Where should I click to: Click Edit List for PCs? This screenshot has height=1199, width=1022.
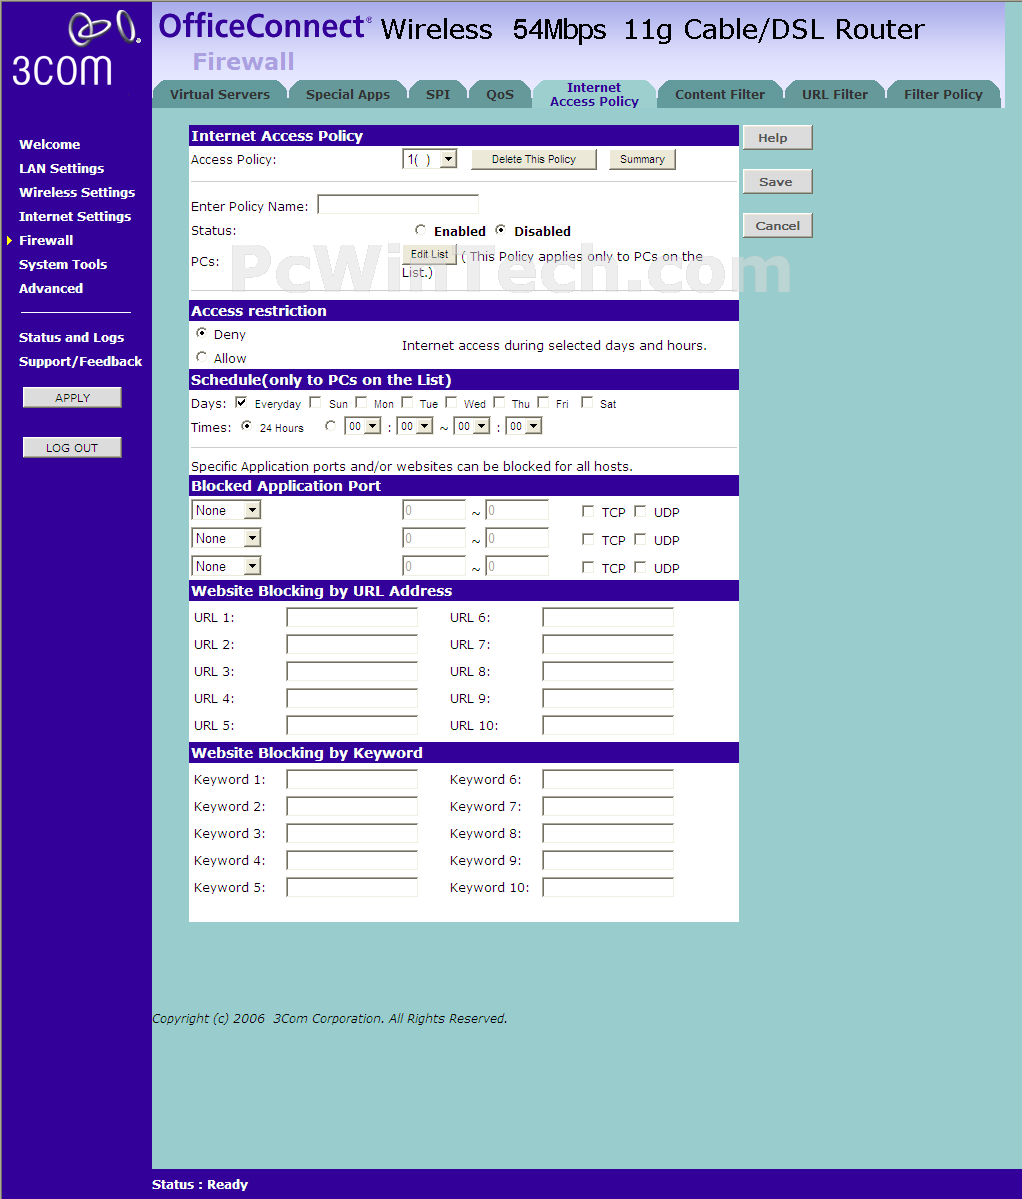(x=429, y=255)
